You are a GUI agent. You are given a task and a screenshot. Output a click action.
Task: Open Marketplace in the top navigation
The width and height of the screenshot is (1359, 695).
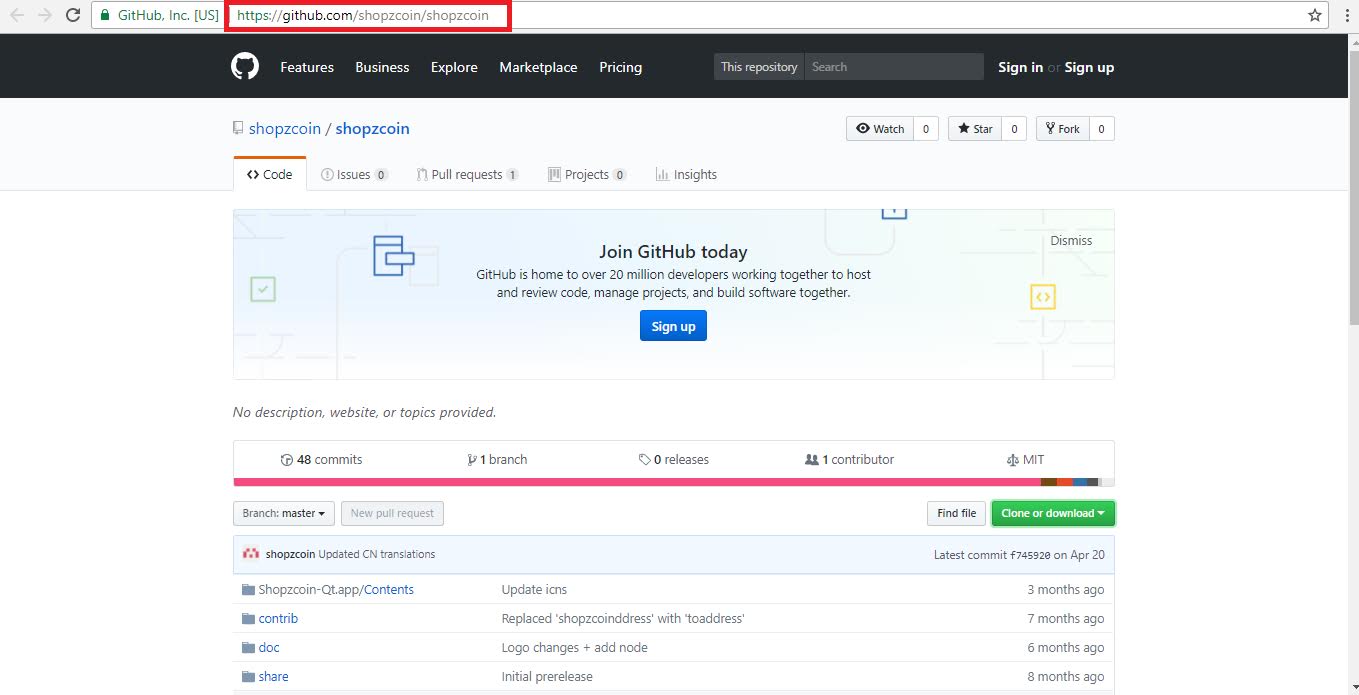(x=538, y=67)
